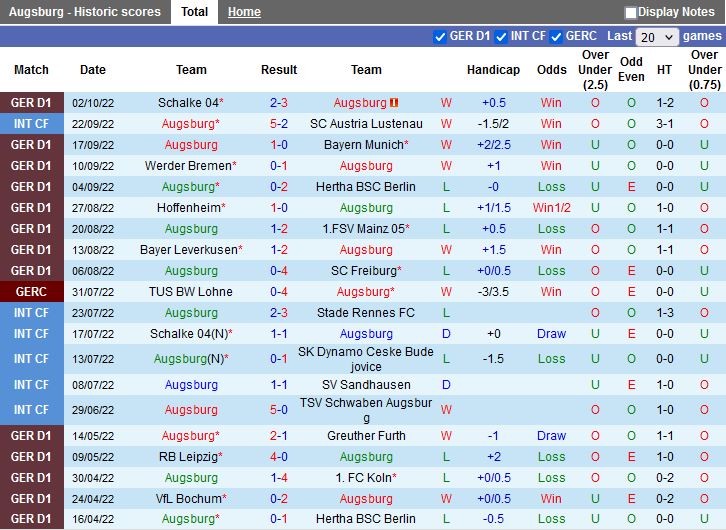The height and width of the screenshot is (530, 726).
Task: Click the Match column header
Action: pyautogui.click(x=31, y=70)
